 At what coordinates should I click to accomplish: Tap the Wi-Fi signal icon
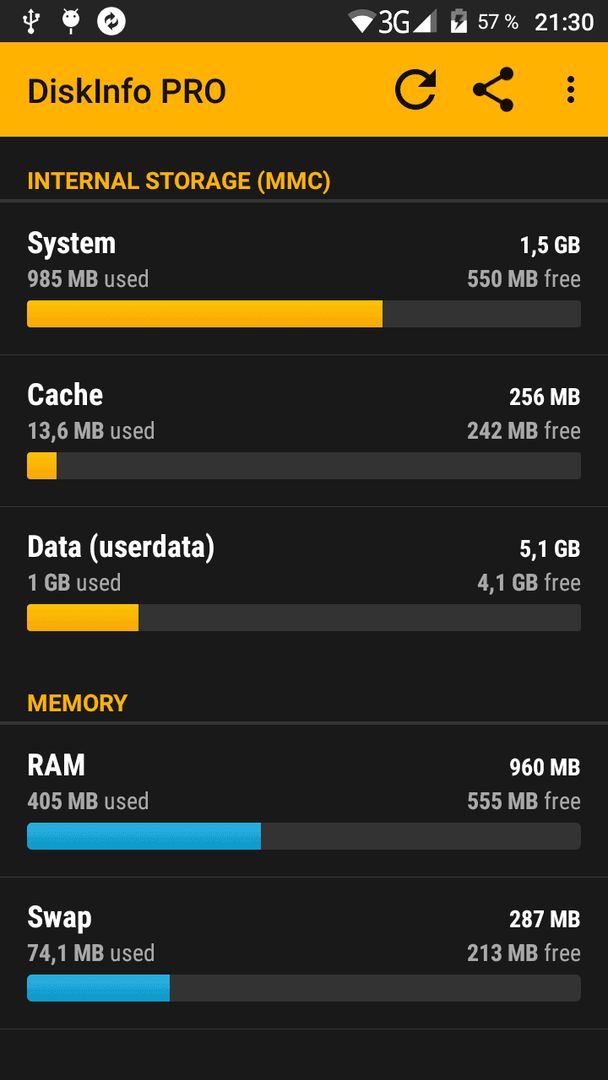364,21
